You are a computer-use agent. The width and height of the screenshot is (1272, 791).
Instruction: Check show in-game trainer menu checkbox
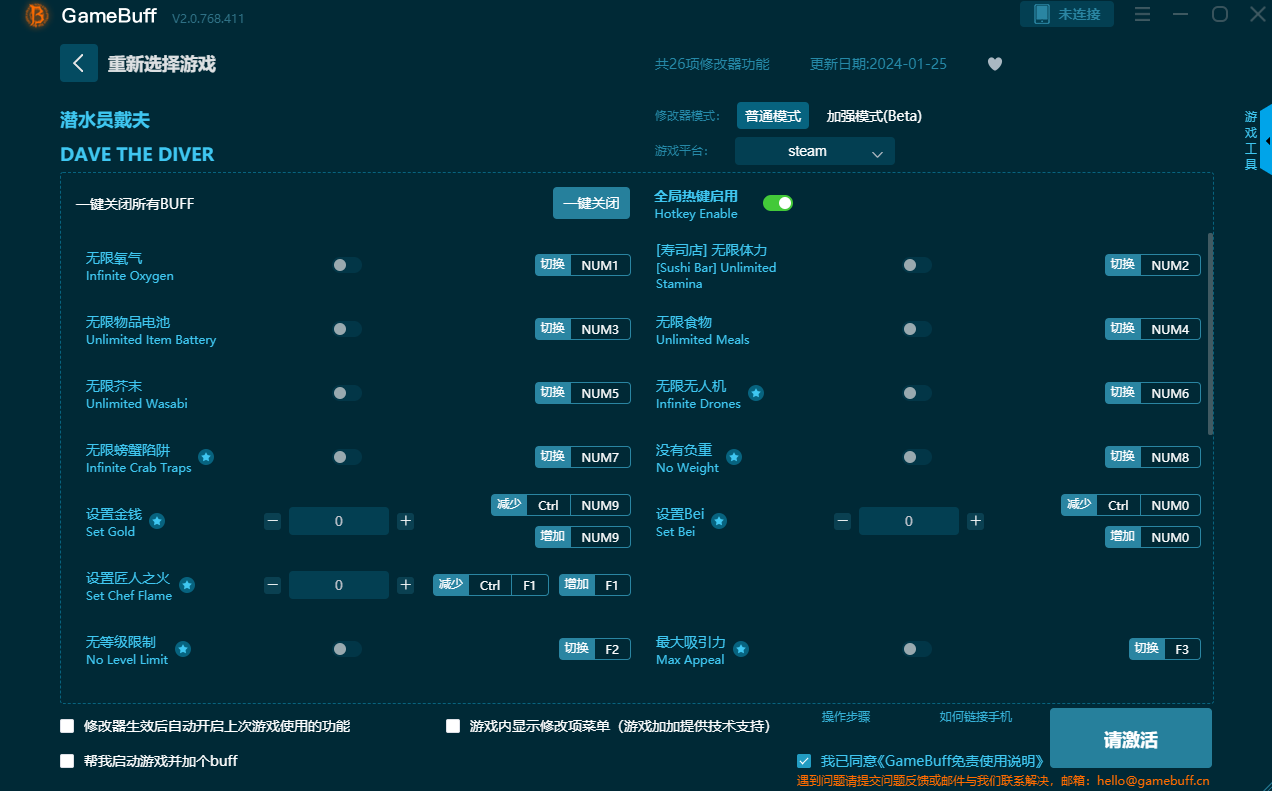pyautogui.click(x=453, y=726)
